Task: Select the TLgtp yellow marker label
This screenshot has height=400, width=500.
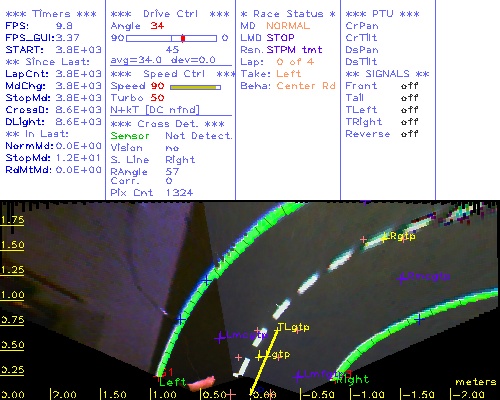Action: coord(293,327)
